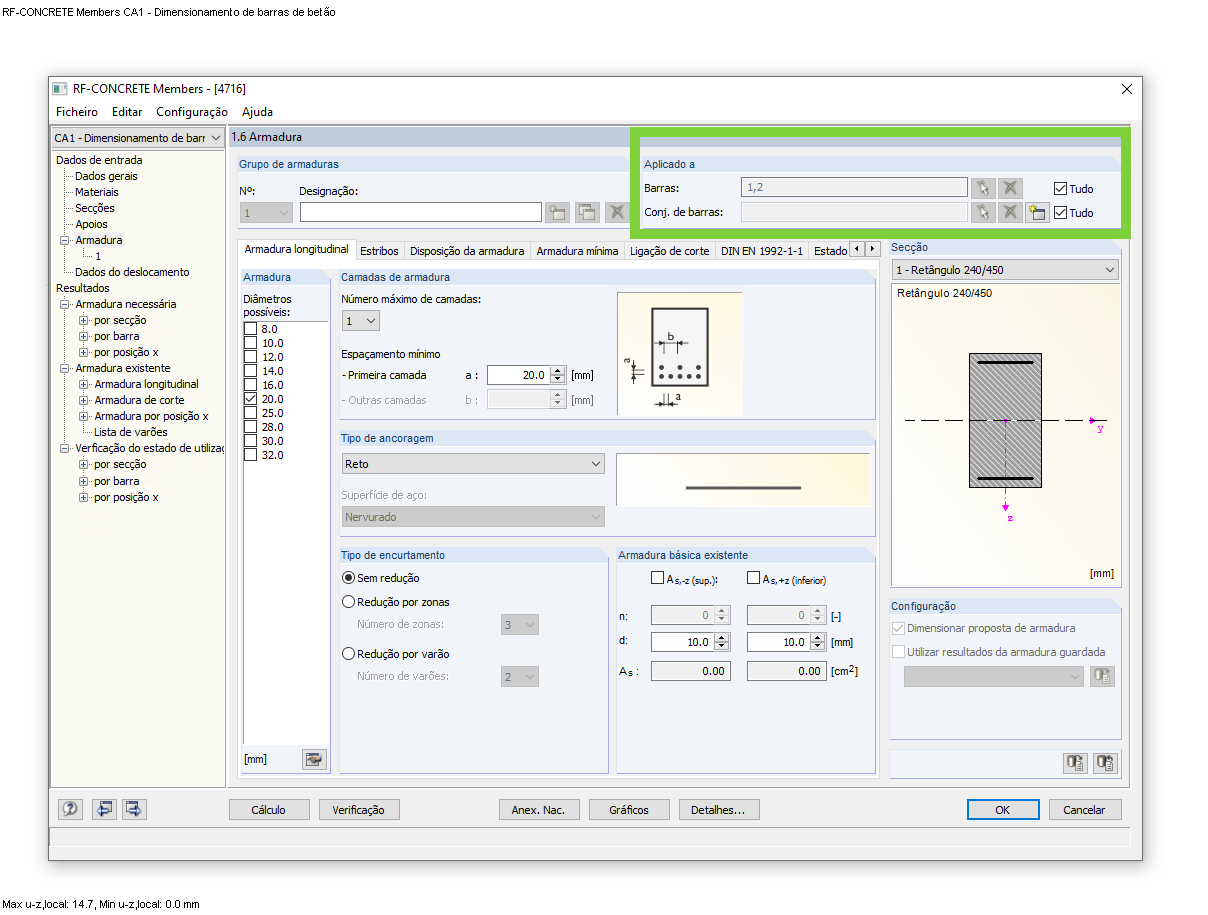This screenshot has width=1208, height=915.
Task: Open the Ajuda menu
Action: (257, 112)
